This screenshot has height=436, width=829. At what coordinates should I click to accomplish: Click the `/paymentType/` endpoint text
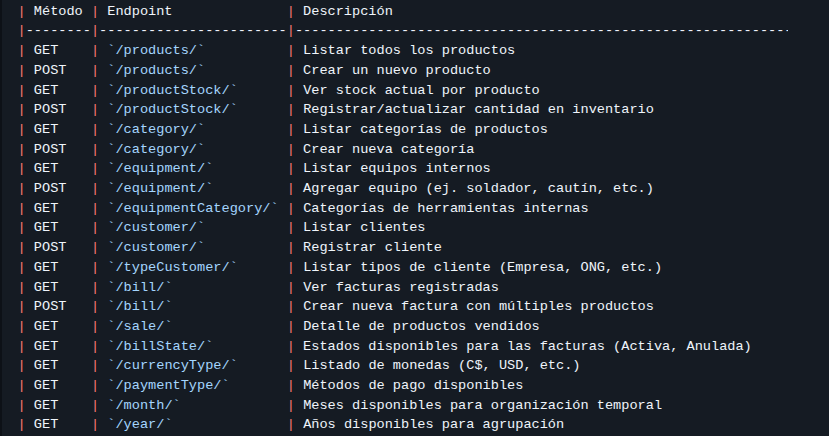point(169,385)
